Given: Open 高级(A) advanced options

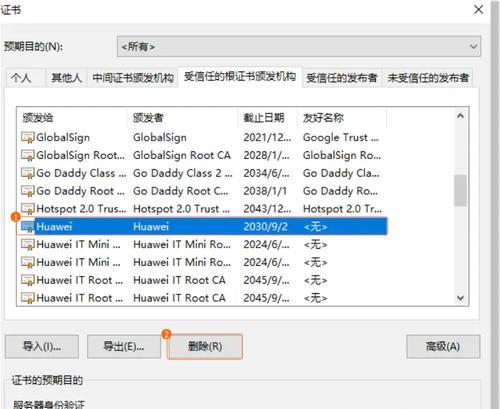Looking at the screenshot, I should (x=443, y=347).
